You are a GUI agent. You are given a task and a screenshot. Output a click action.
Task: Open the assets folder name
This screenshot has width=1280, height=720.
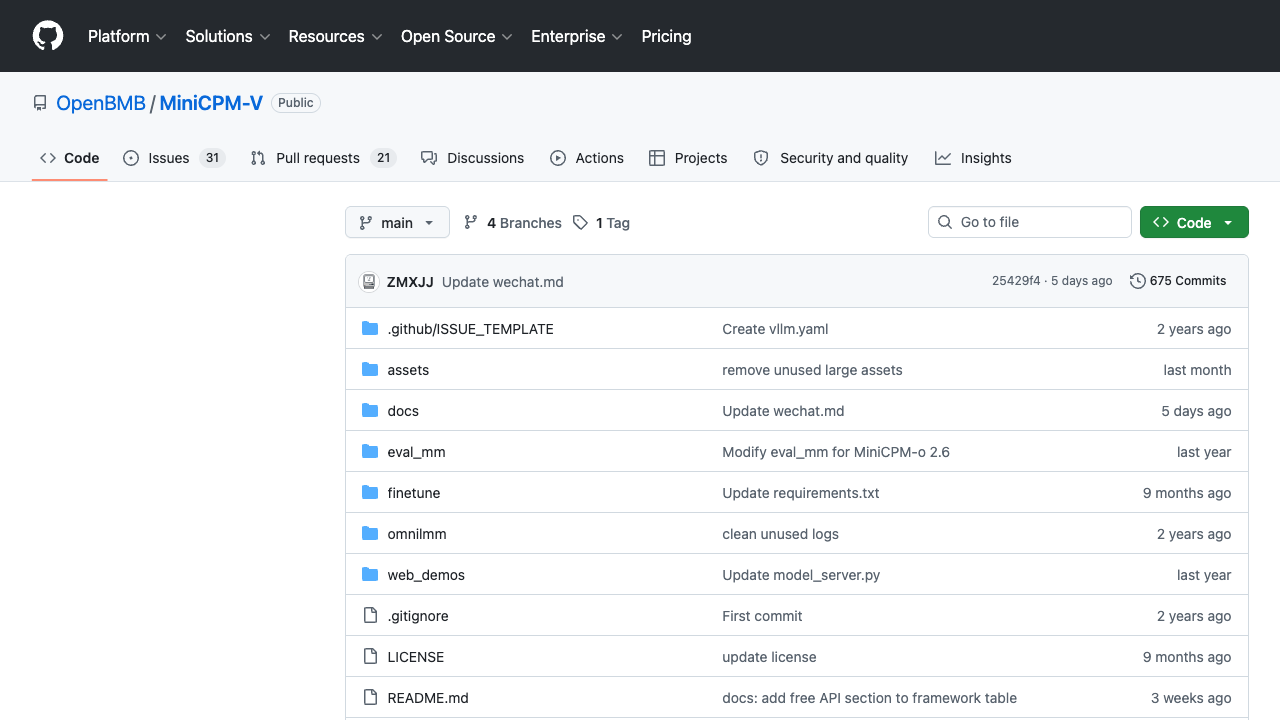point(408,370)
